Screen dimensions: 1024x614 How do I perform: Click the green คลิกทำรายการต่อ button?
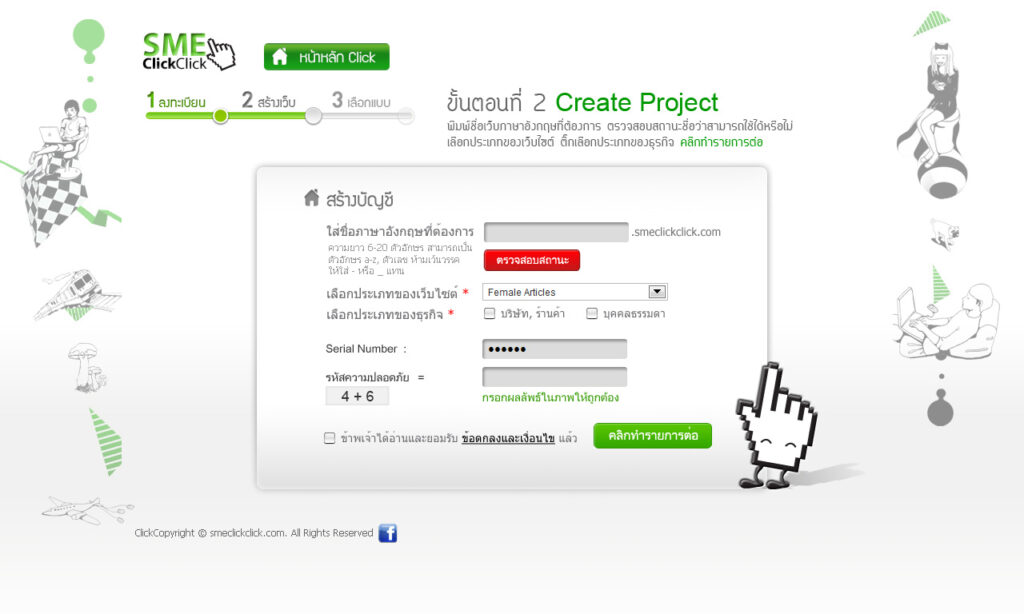[652, 436]
